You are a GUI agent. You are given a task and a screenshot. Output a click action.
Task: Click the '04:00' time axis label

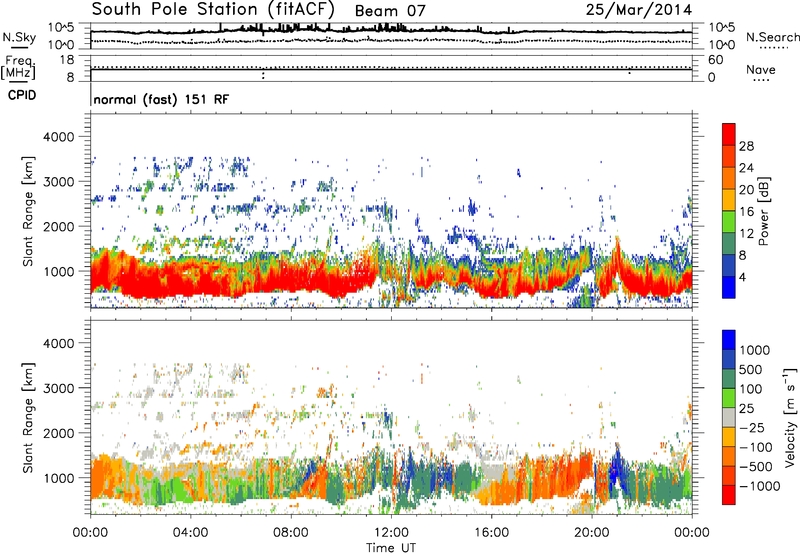pyautogui.click(x=190, y=533)
